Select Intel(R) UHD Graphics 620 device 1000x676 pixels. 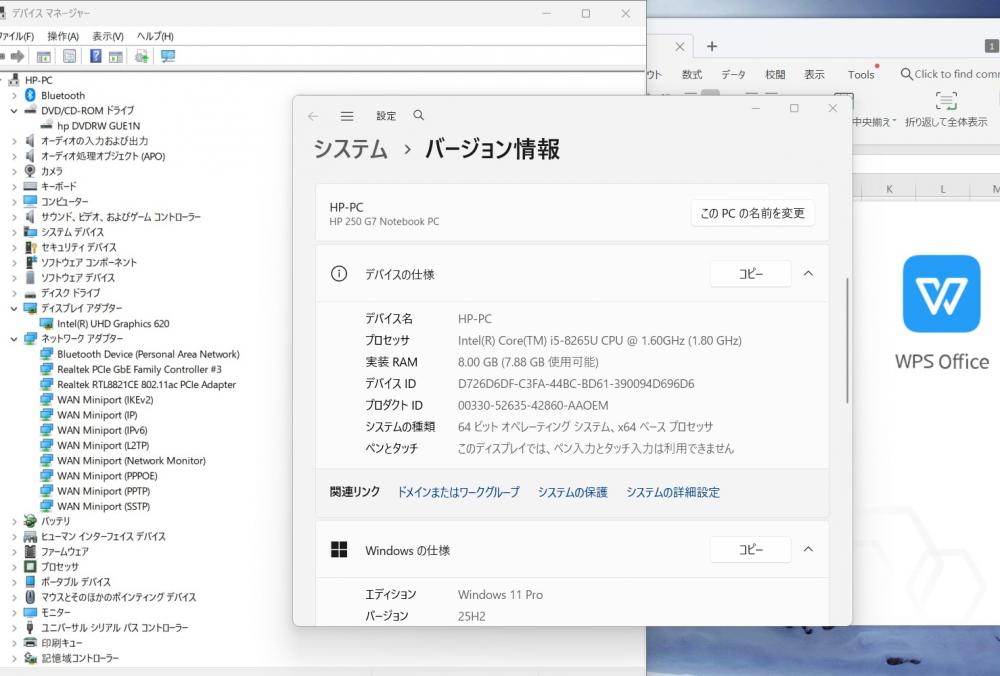(x=113, y=324)
